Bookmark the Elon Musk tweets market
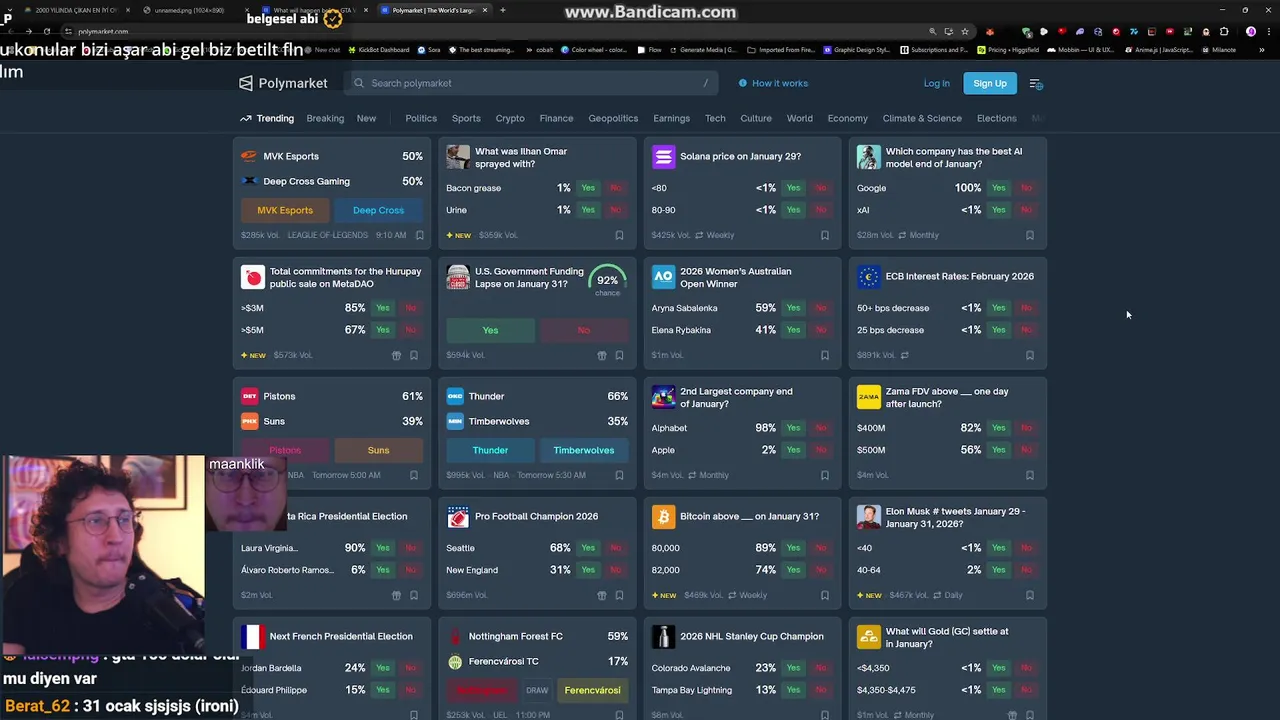The height and width of the screenshot is (720, 1280). click(x=1030, y=595)
